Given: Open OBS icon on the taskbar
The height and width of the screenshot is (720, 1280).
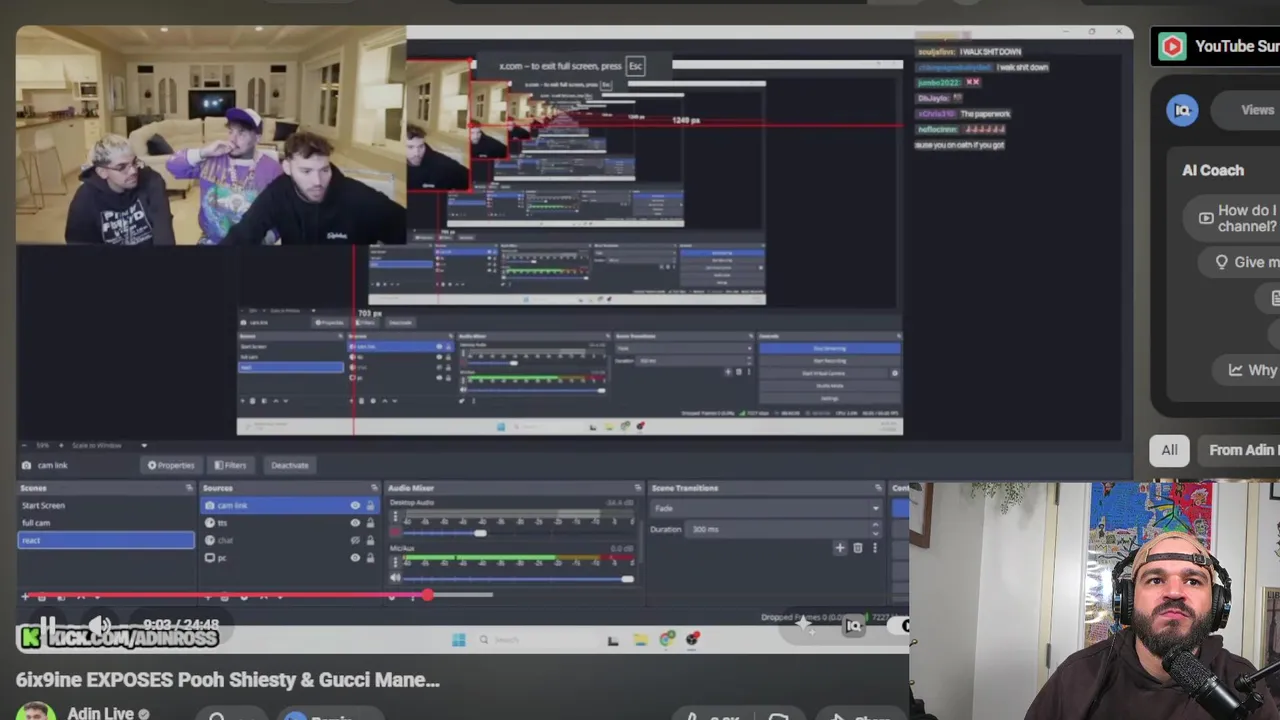Looking at the screenshot, I should coord(692,639).
